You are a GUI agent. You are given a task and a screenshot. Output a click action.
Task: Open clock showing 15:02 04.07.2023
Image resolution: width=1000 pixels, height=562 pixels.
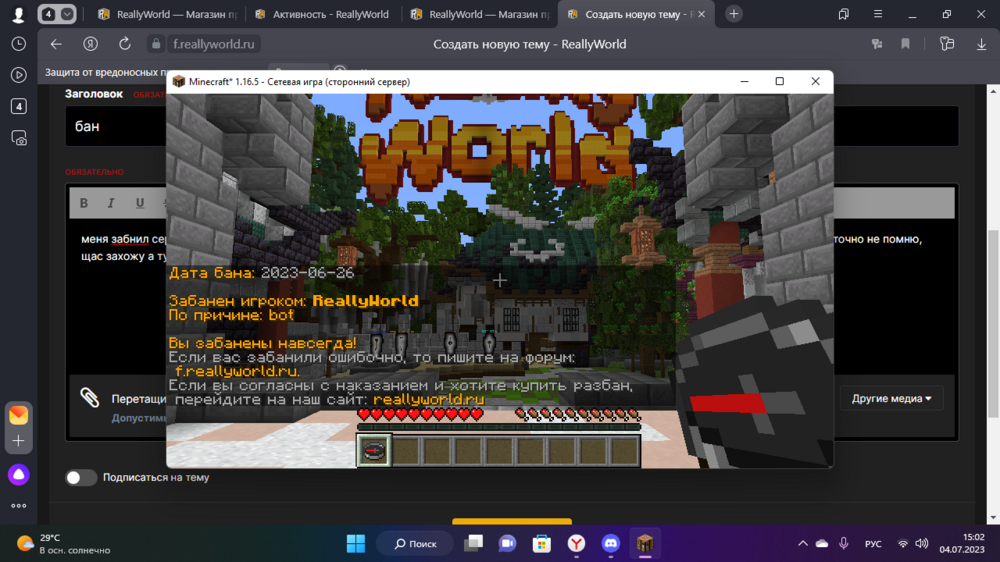click(x=961, y=544)
